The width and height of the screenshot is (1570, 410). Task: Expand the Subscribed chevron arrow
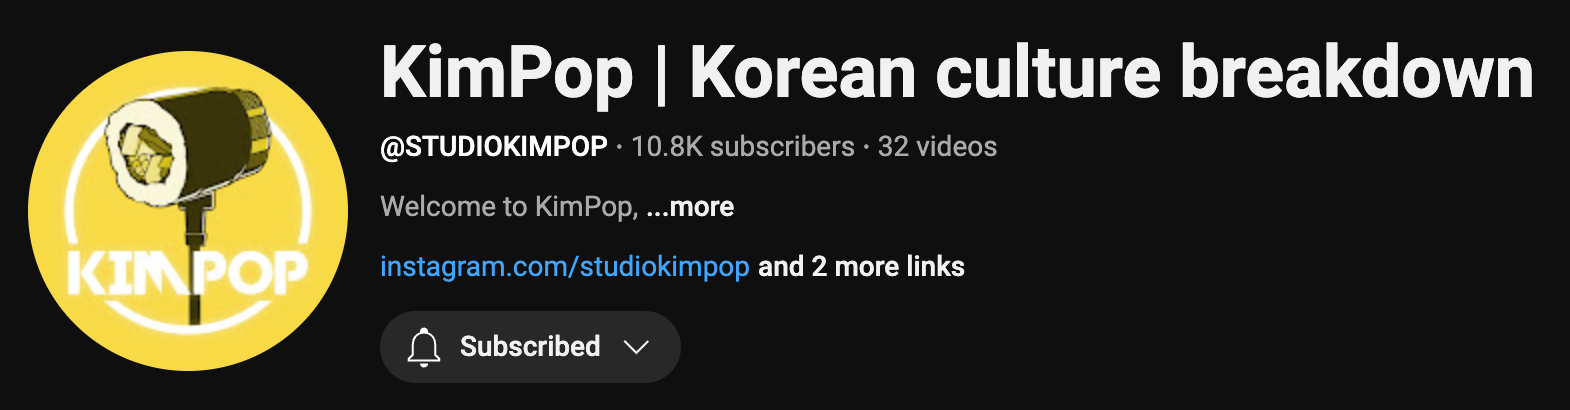click(636, 347)
